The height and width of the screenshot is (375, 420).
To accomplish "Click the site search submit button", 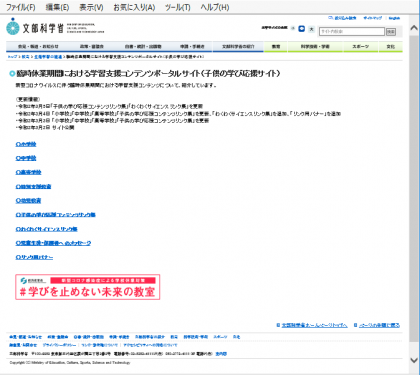I will (391, 32).
